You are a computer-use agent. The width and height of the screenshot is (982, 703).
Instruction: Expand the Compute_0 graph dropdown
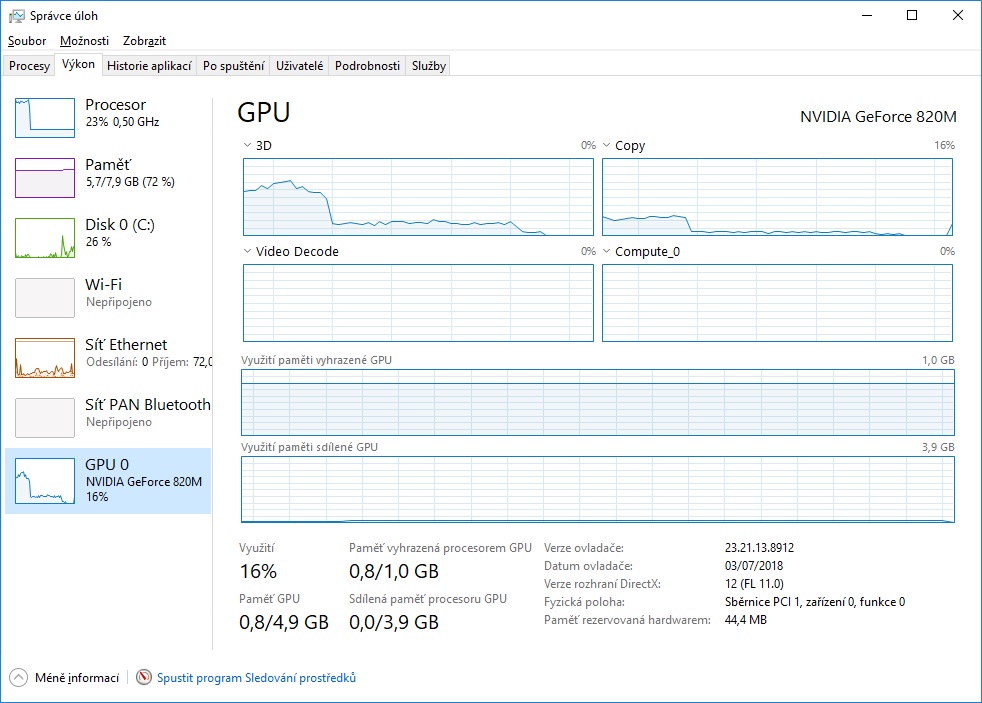coord(607,252)
